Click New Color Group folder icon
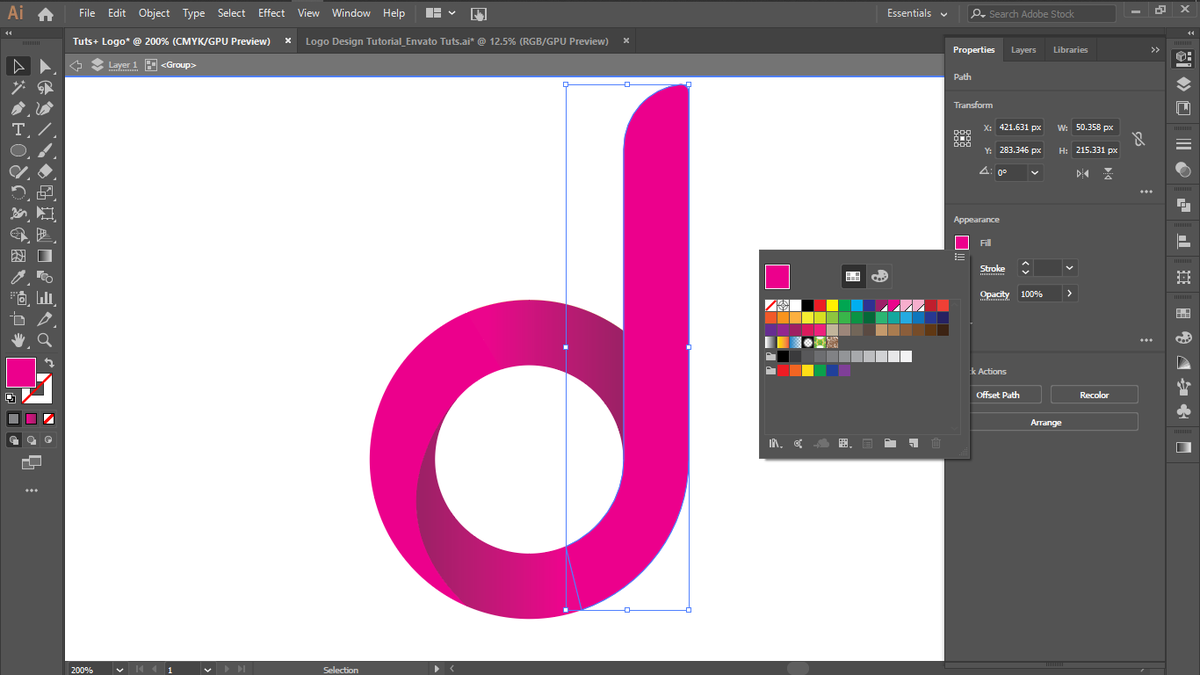1200x675 pixels. click(x=890, y=443)
